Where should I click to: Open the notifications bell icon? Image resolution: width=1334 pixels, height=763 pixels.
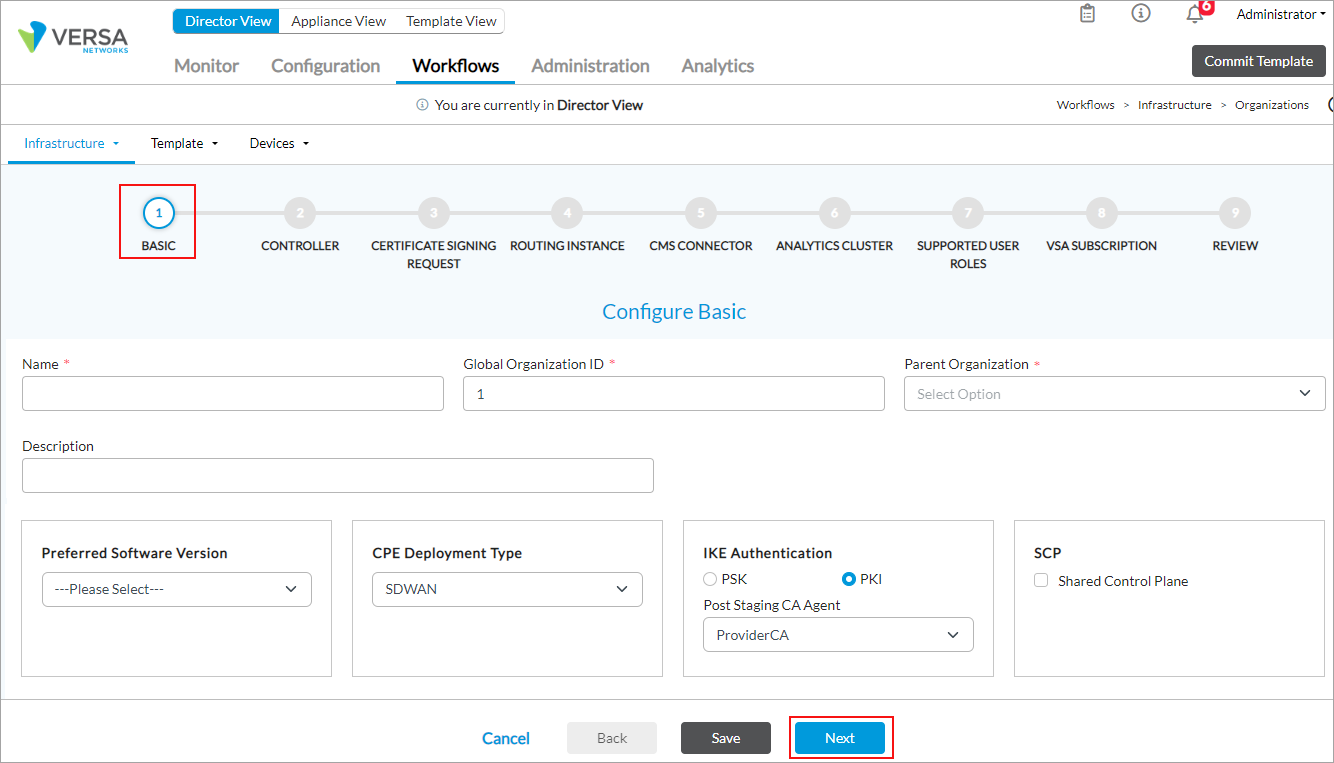[x=1194, y=14]
